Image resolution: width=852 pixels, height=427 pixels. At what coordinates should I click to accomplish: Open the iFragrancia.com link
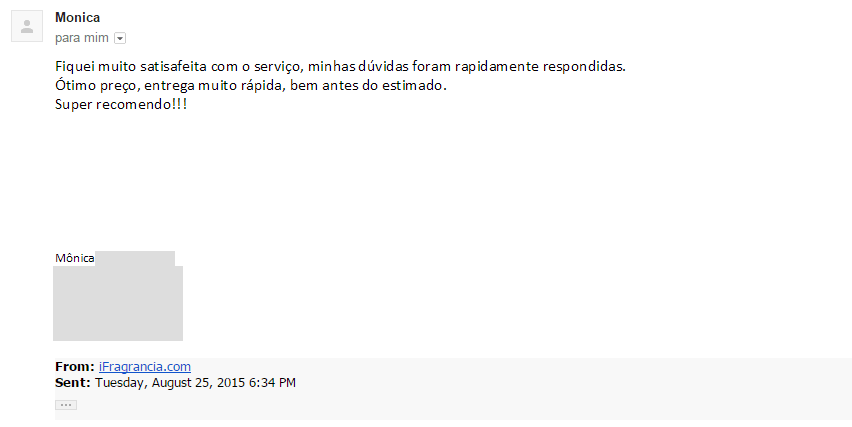point(145,367)
